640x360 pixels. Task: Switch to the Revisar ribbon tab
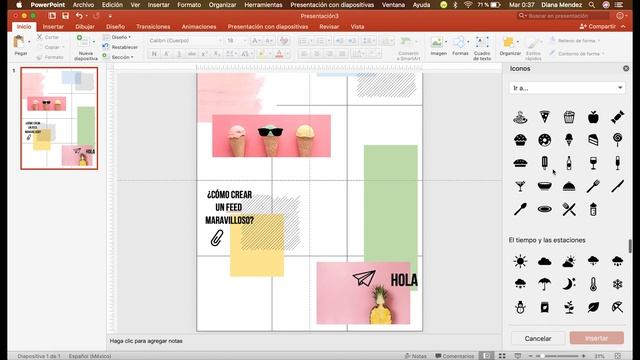[329, 27]
